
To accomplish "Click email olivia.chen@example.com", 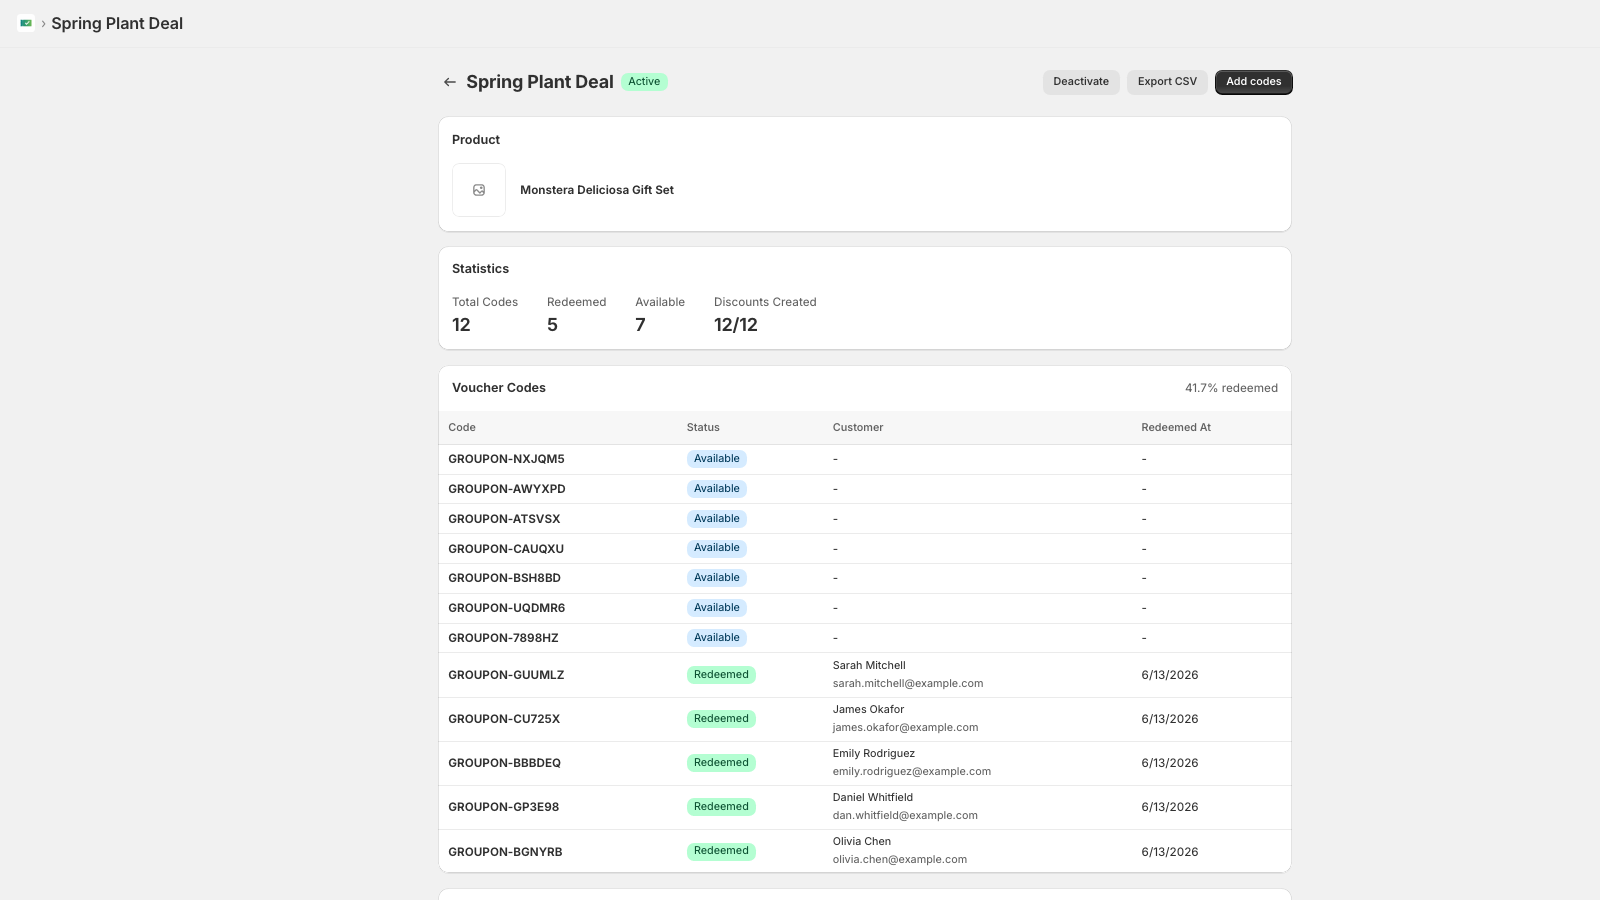I will point(900,860).
